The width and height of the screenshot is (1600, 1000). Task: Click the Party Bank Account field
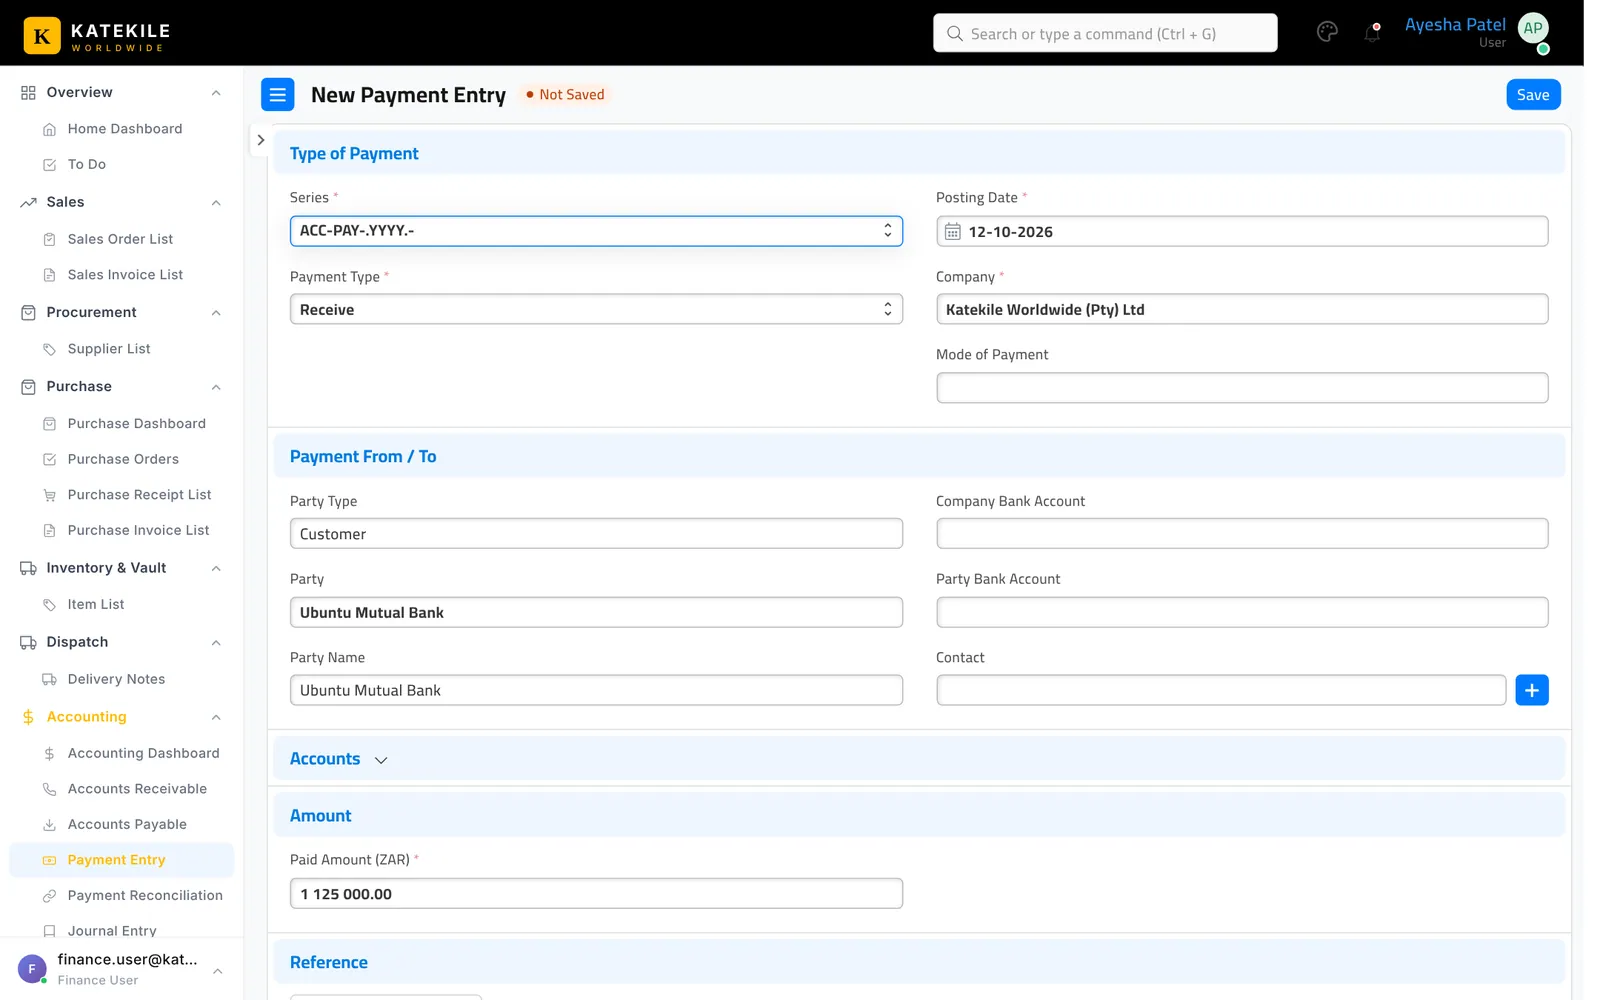coord(1242,612)
